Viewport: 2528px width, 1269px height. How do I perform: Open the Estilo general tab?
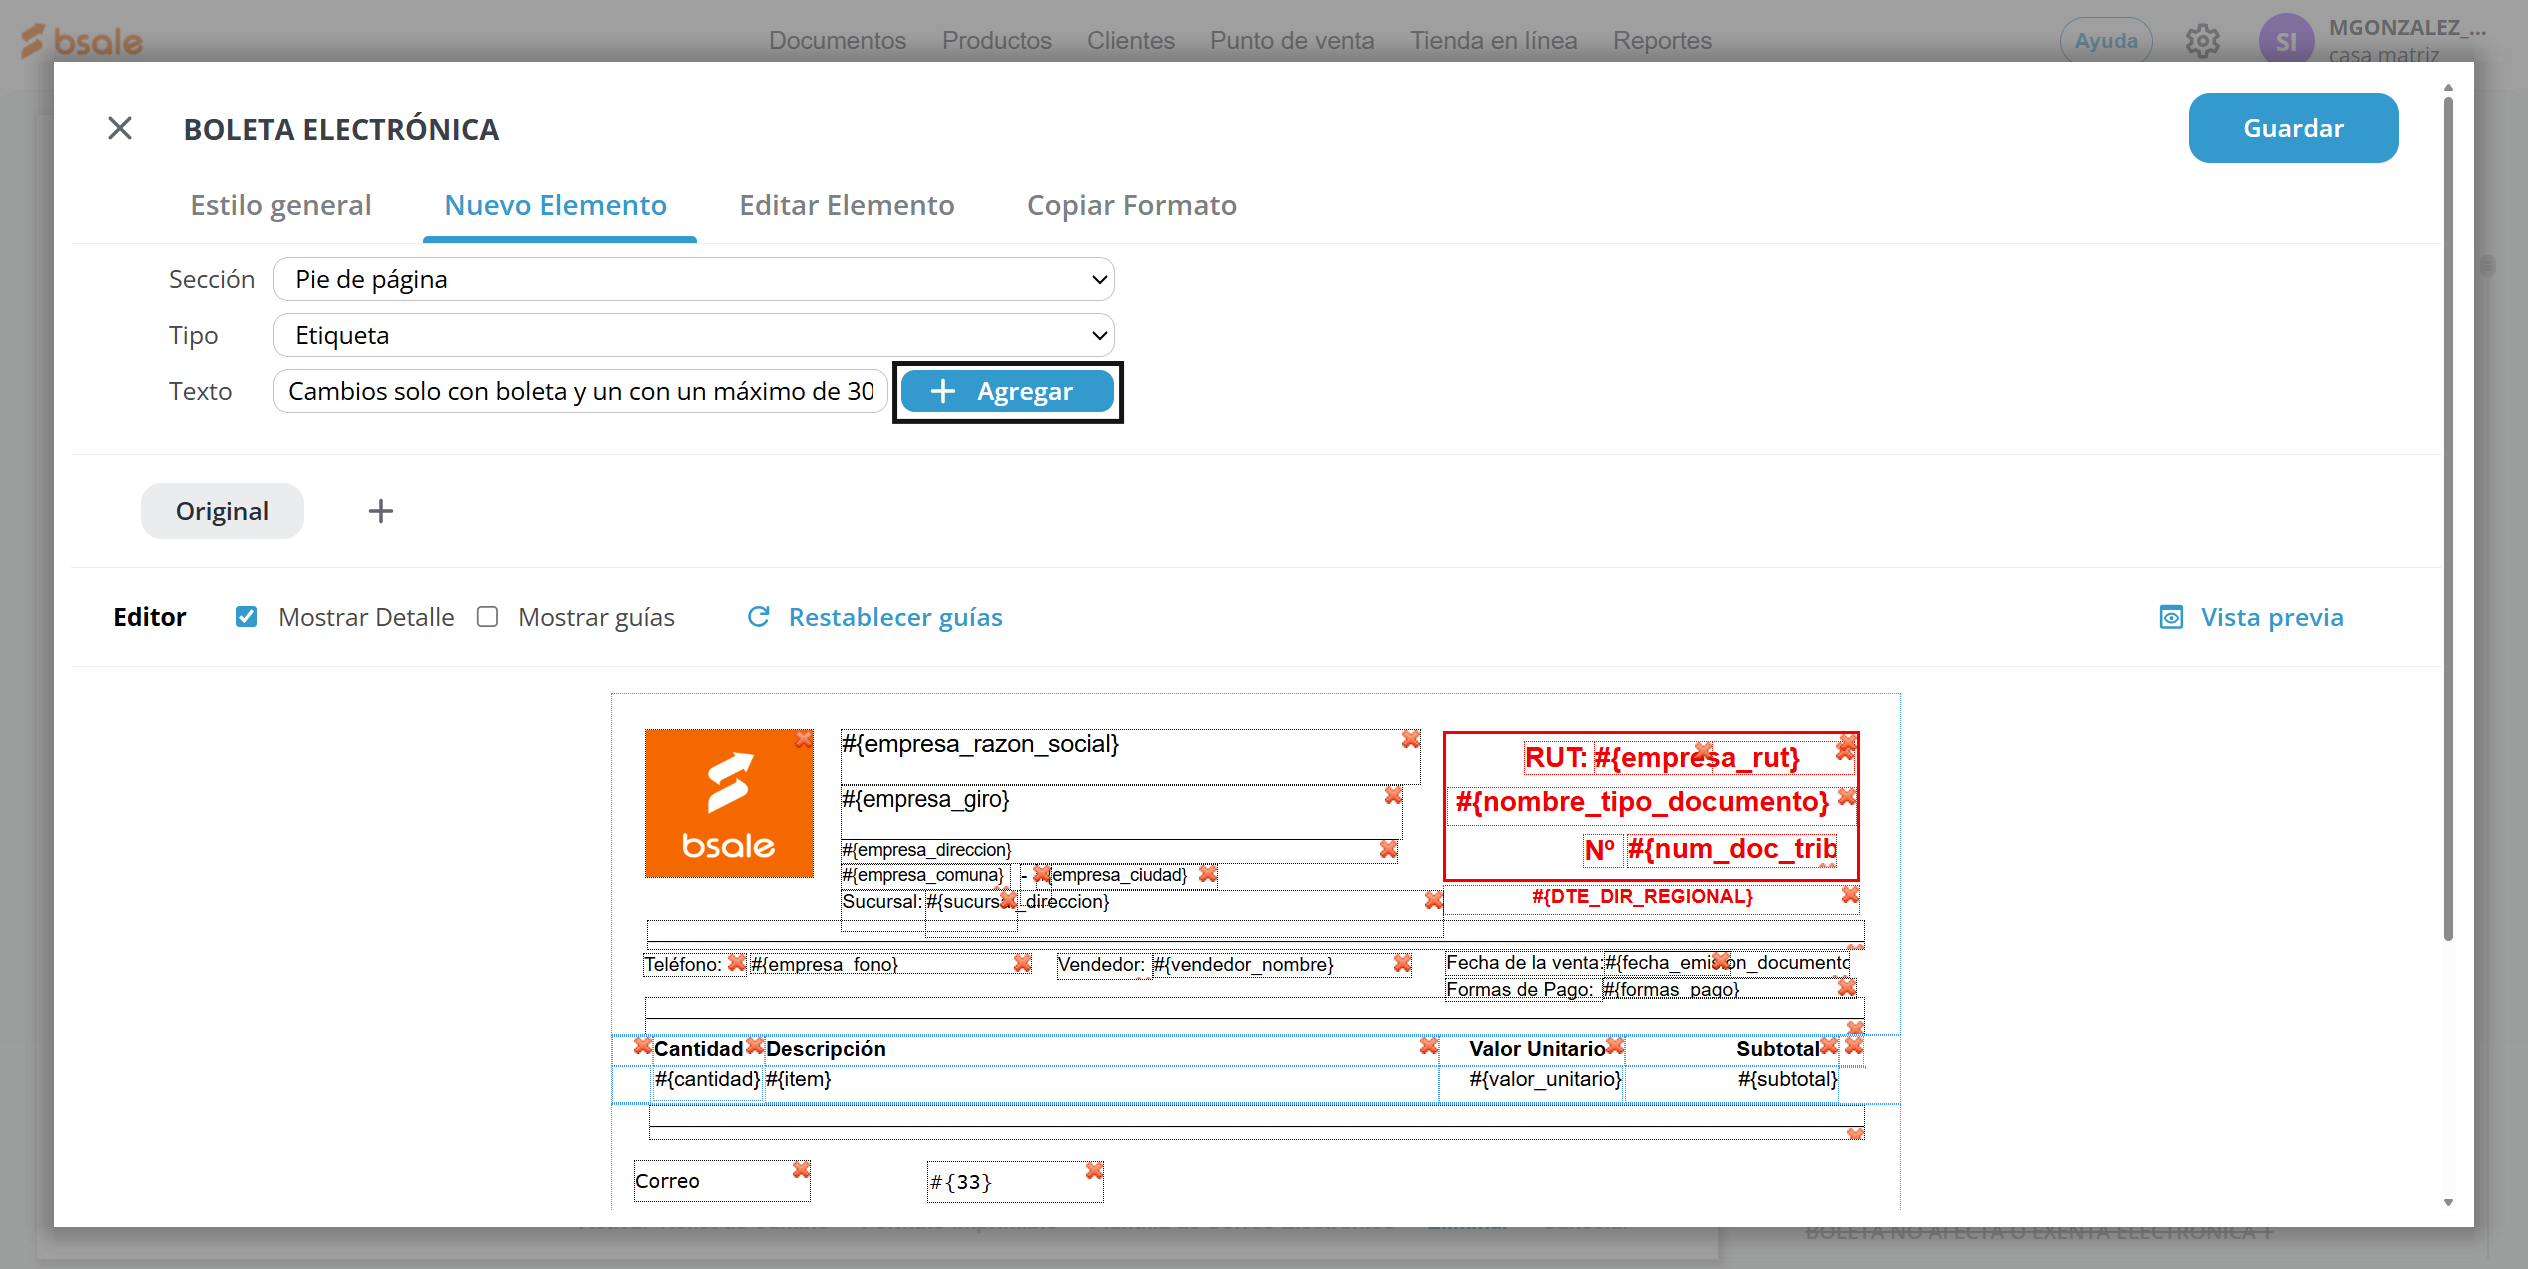pyautogui.click(x=281, y=205)
